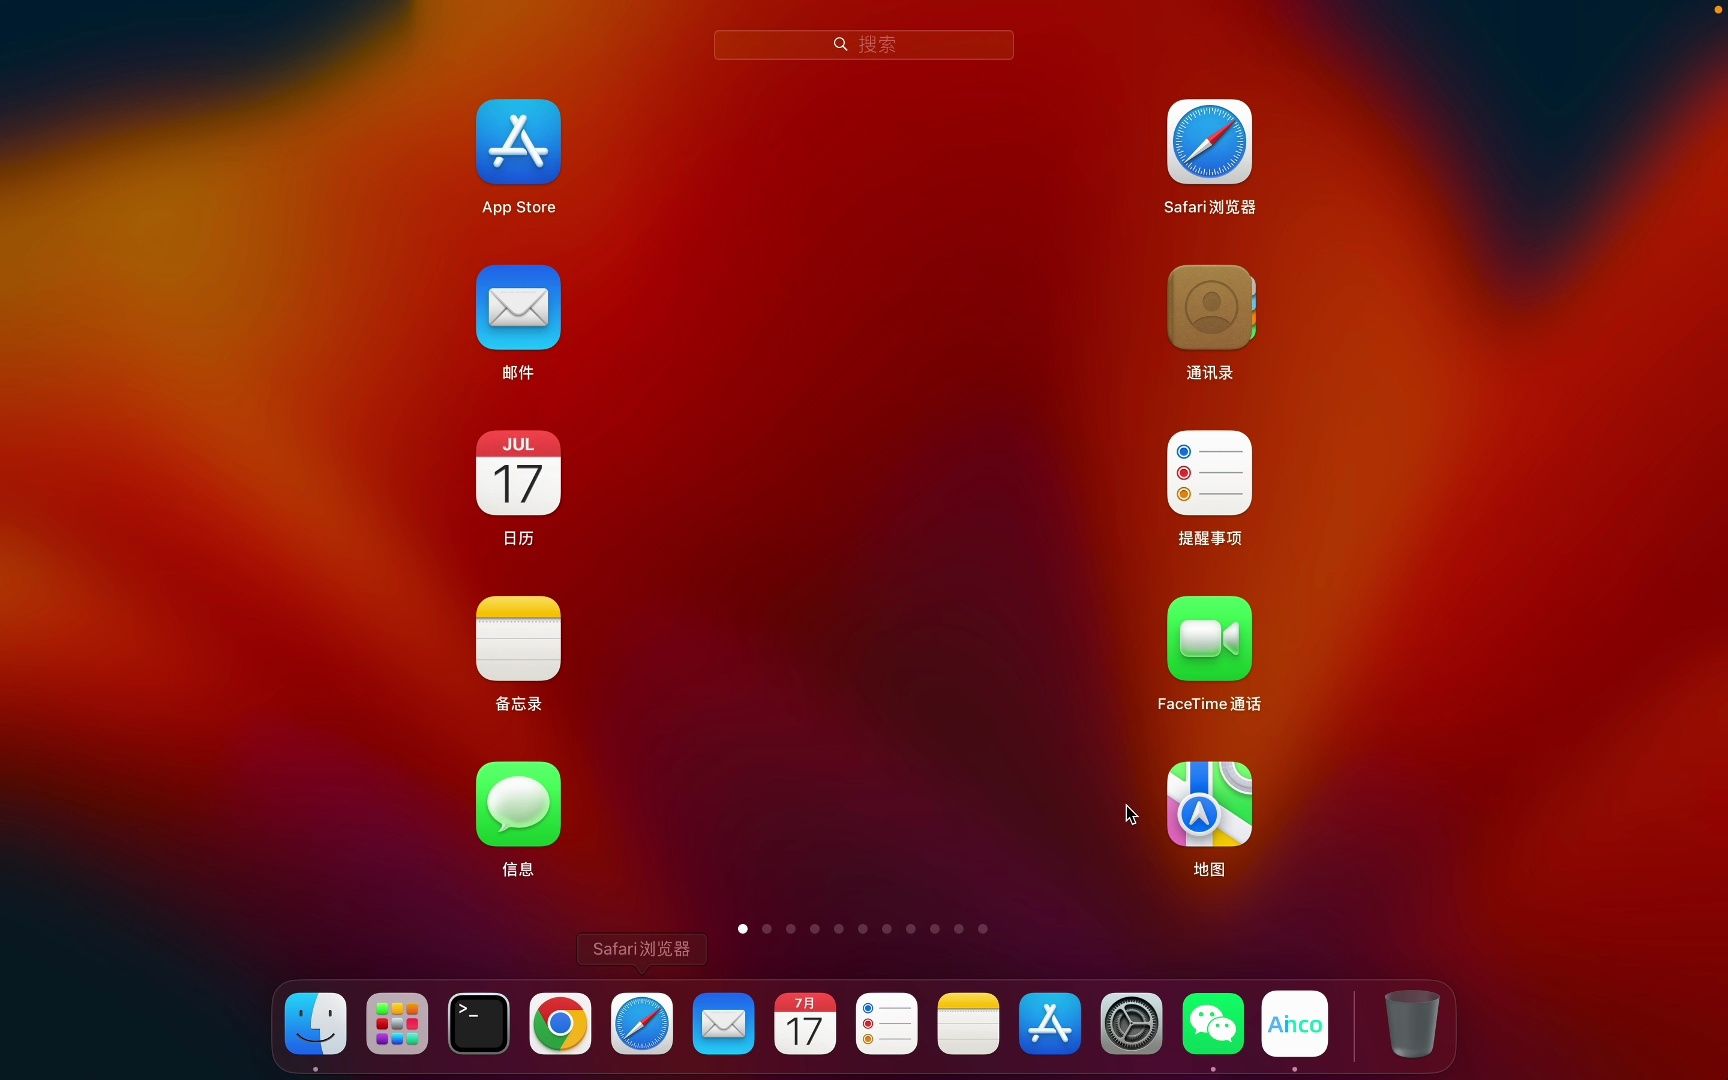Open 通讯录 contacts app
This screenshot has width=1728, height=1080.
click(1209, 307)
